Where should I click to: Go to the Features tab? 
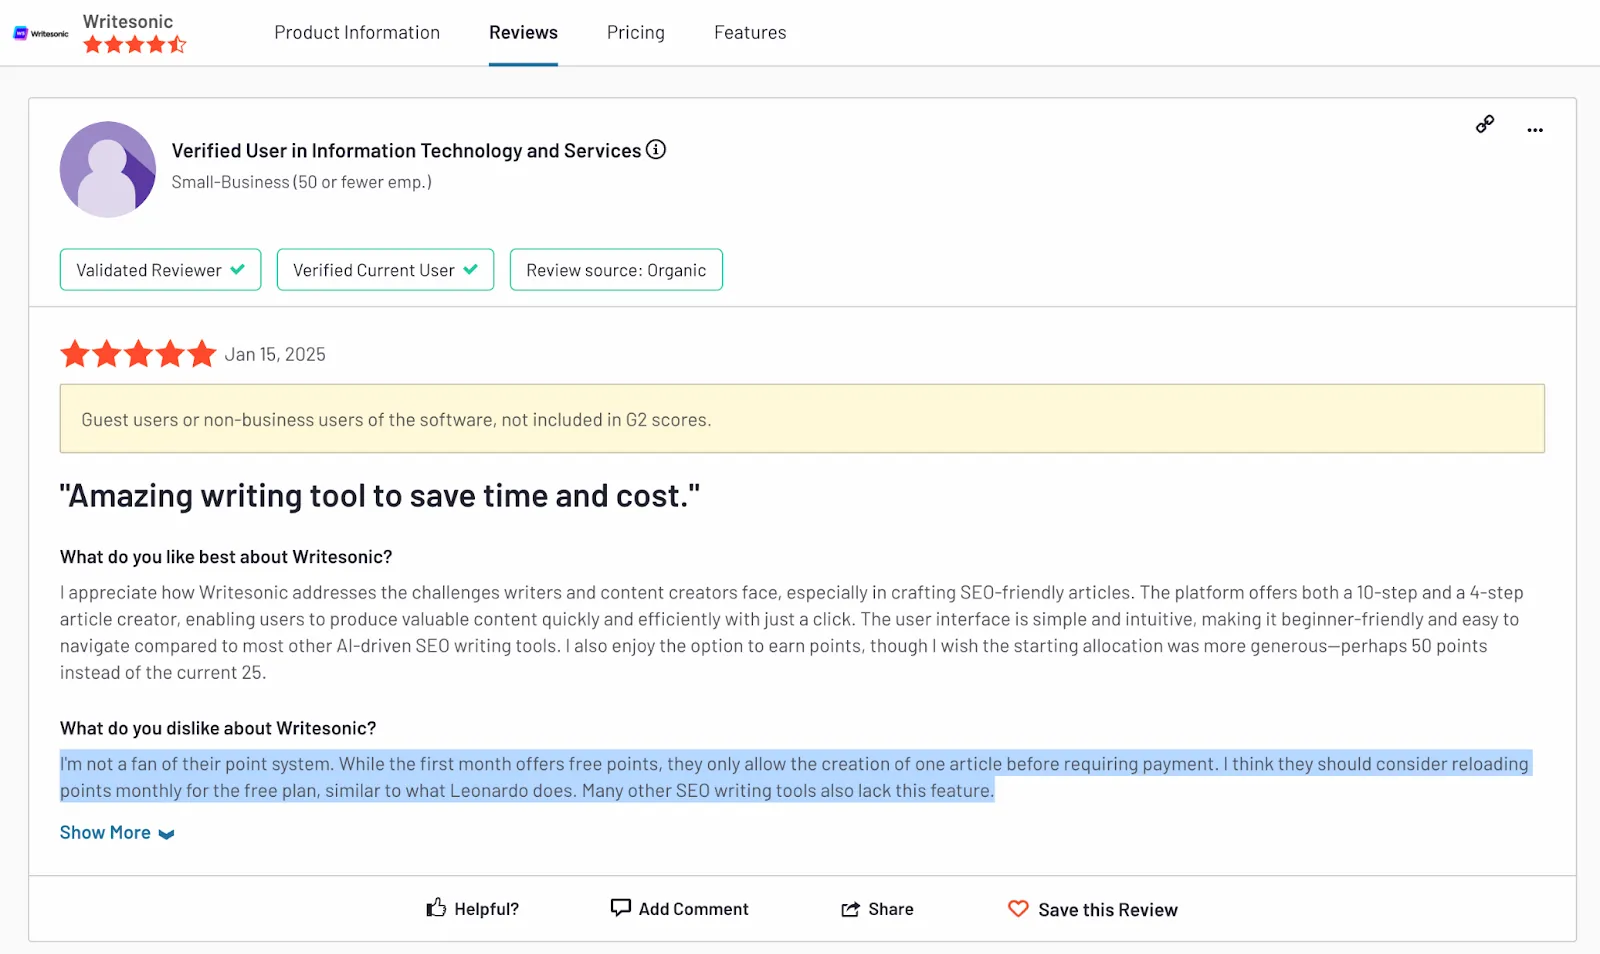pyautogui.click(x=750, y=32)
